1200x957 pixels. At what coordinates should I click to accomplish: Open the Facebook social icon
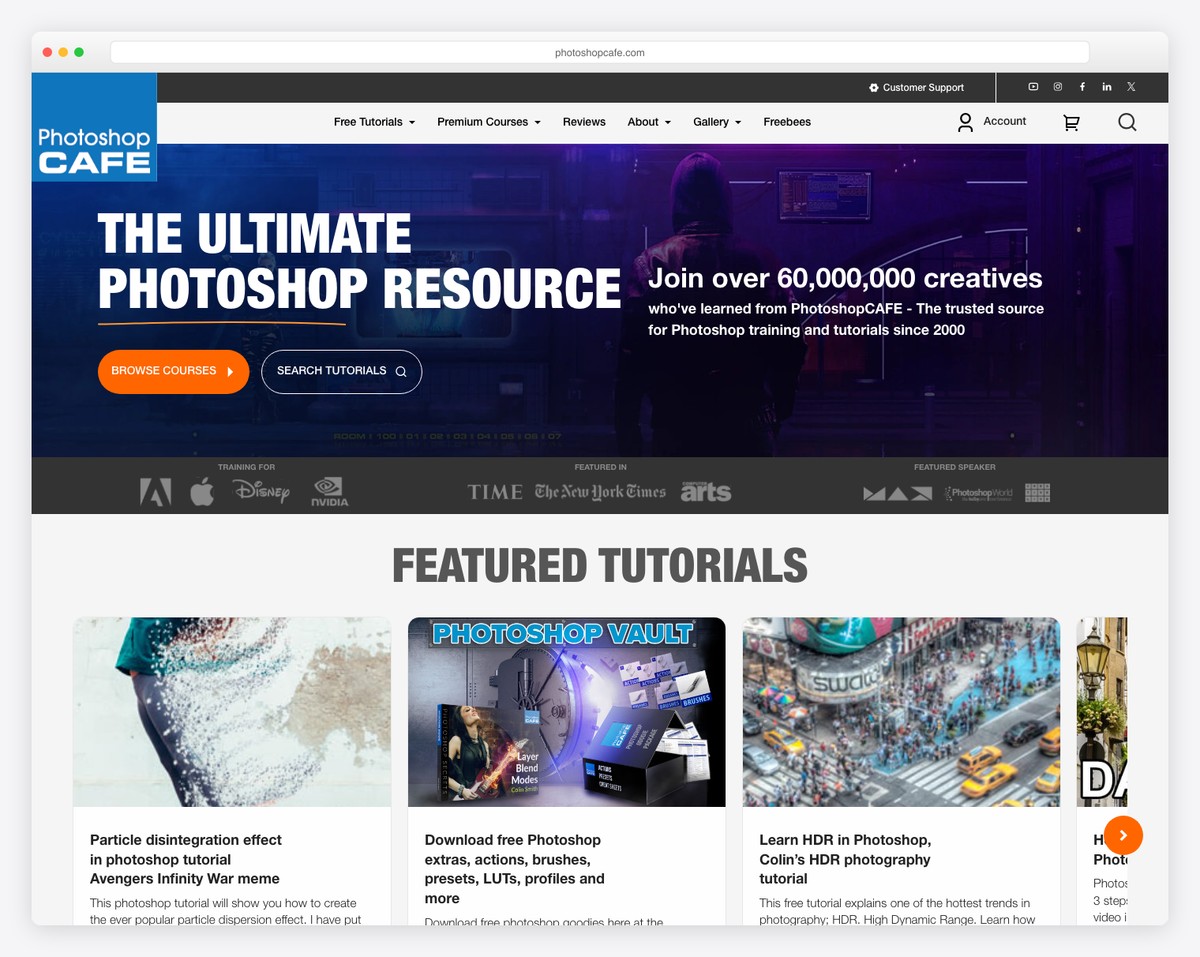1082,87
